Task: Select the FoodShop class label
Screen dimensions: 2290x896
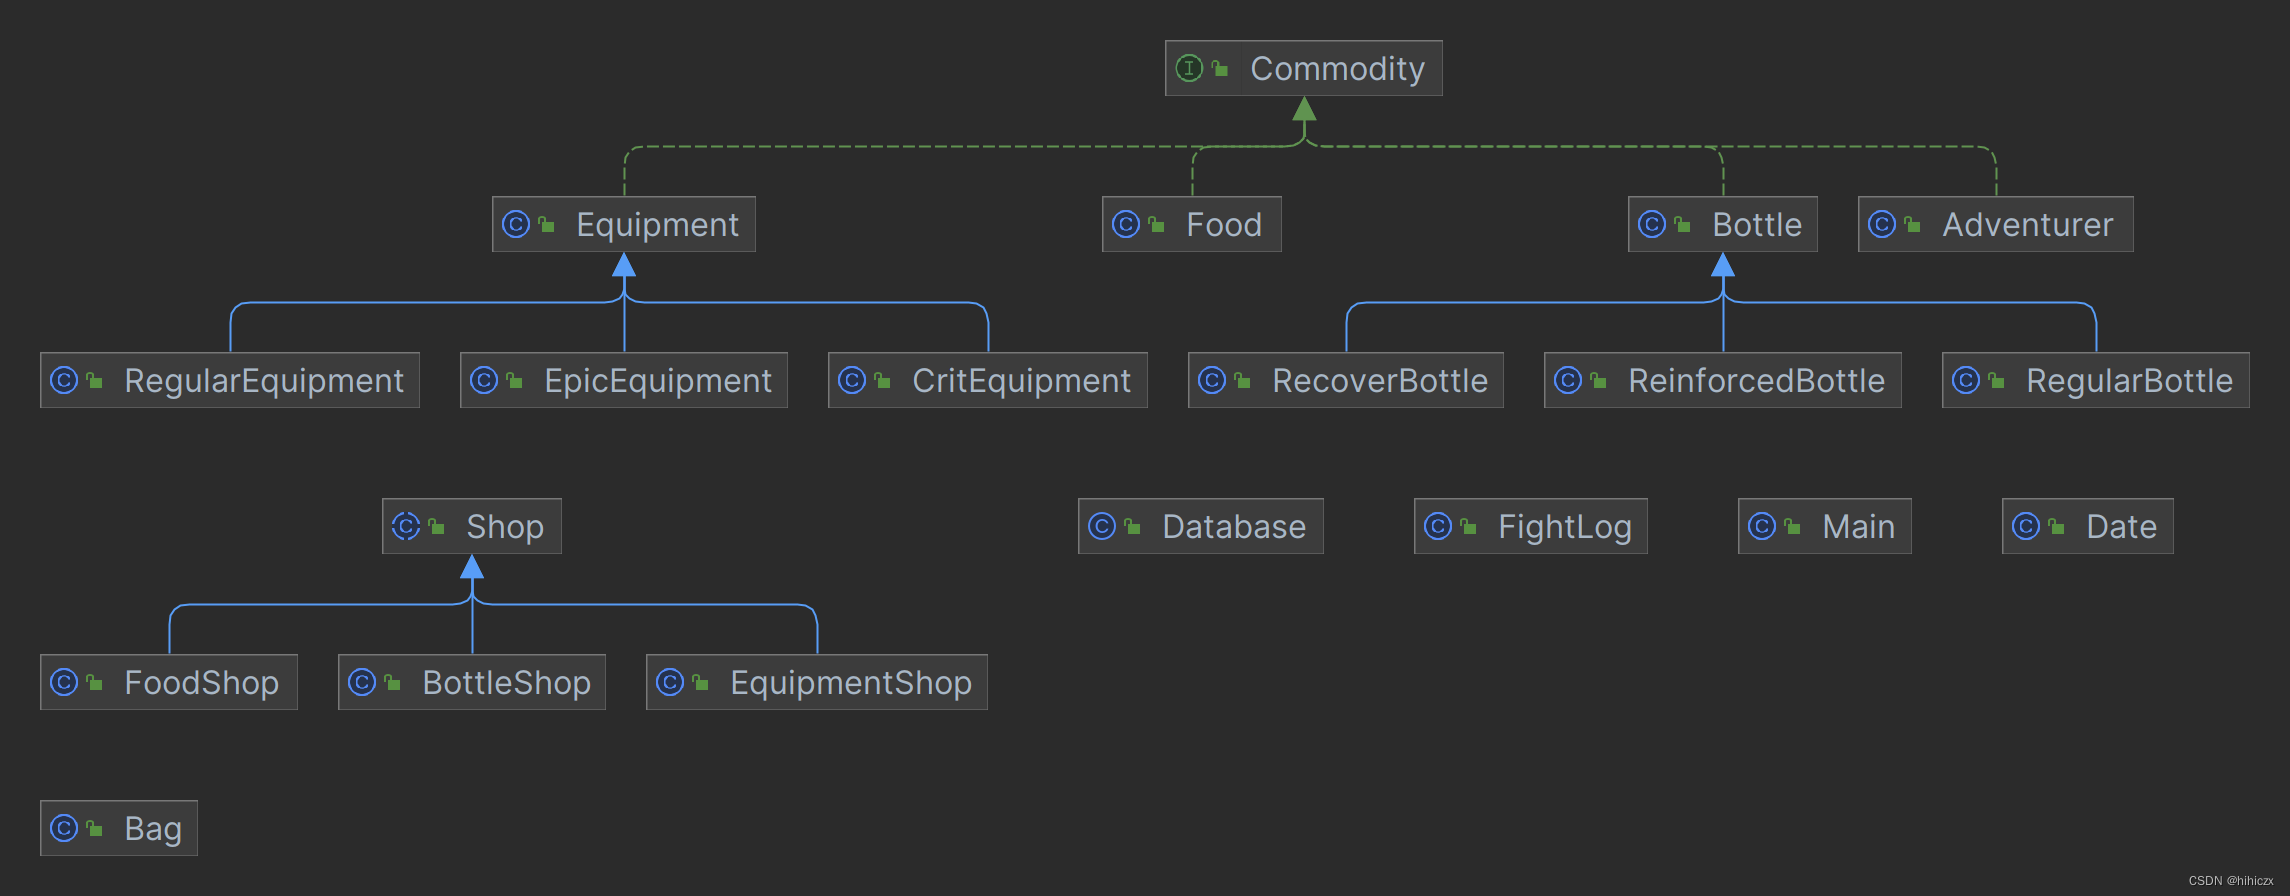Action: 202,684
